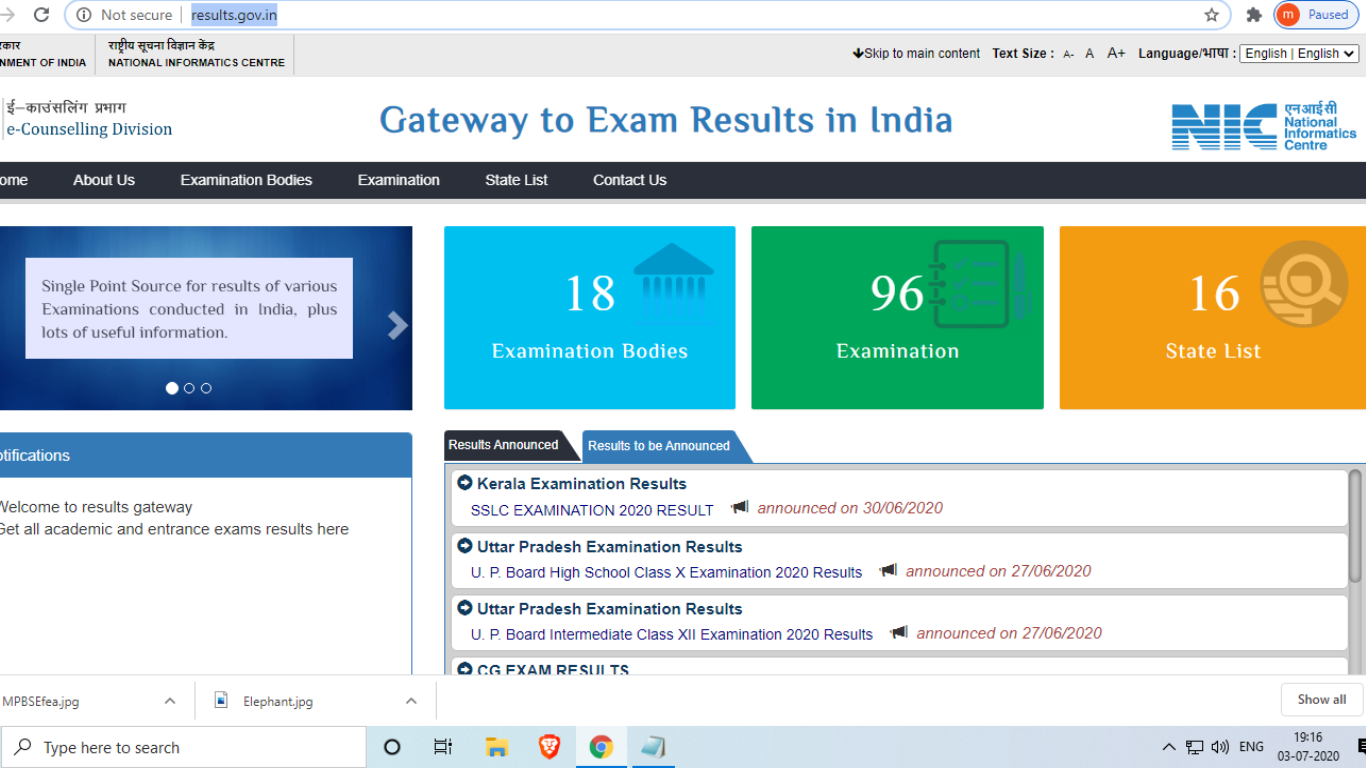The image size is (1366, 768).
Task: Click the NIC National Informatics Centre logo
Action: tap(1264, 127)
